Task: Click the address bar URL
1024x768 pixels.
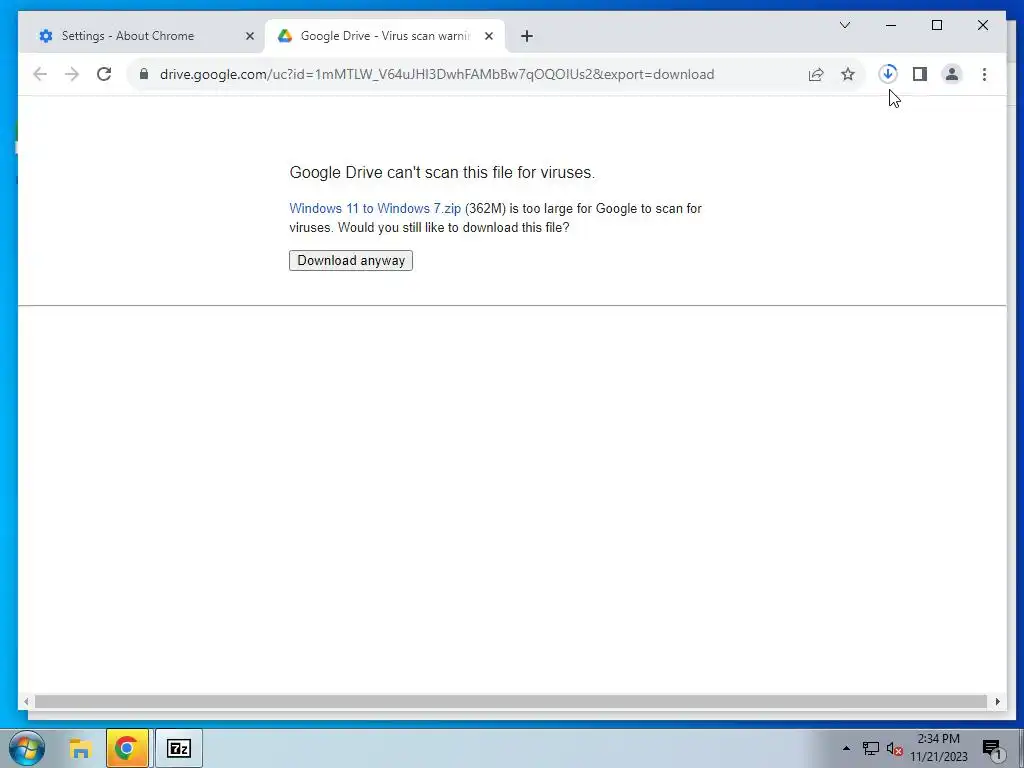Action: click(x=437, y=74)
